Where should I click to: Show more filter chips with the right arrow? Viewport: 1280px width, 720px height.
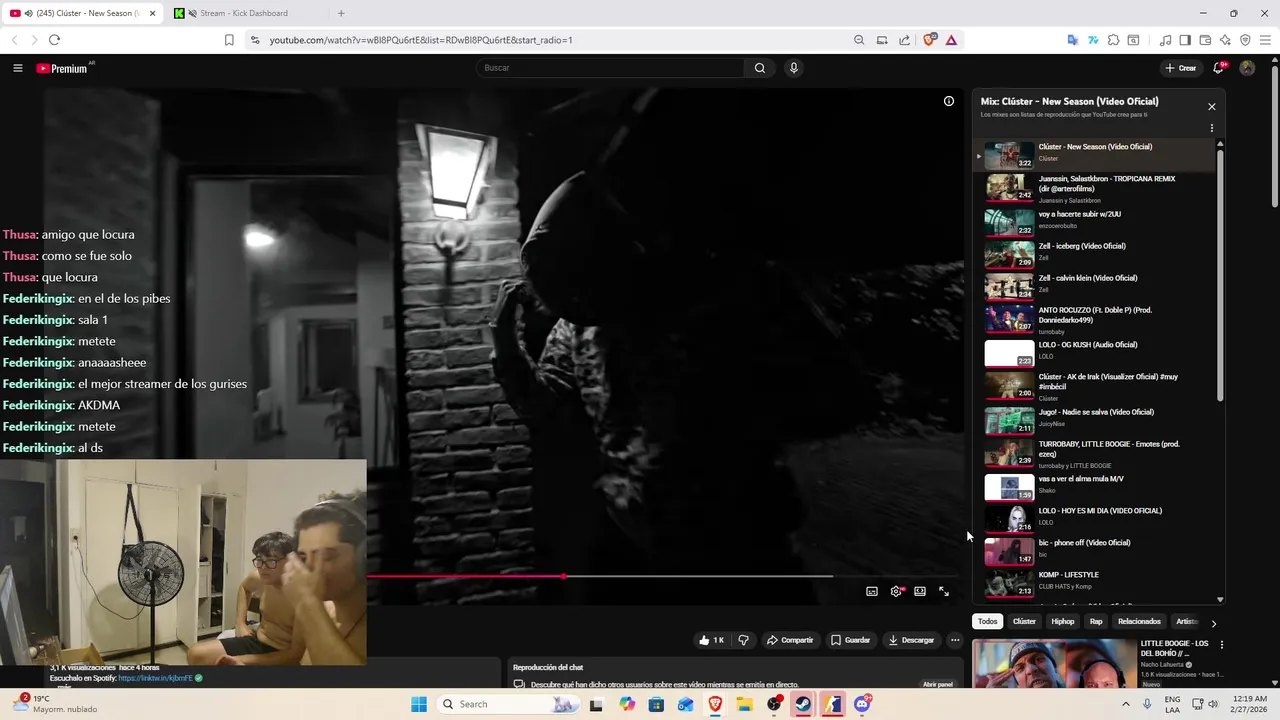1214,623
